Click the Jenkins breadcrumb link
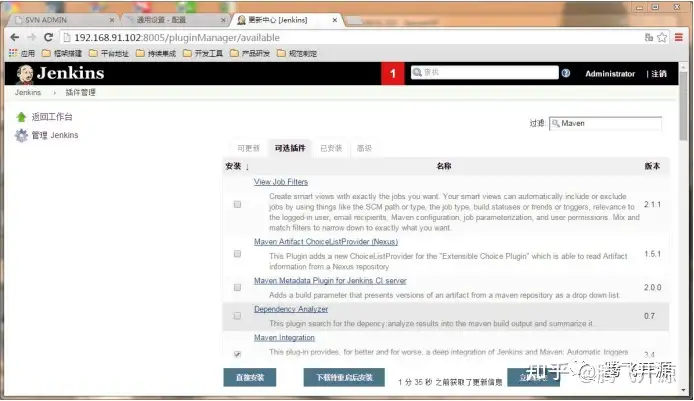 28,93
